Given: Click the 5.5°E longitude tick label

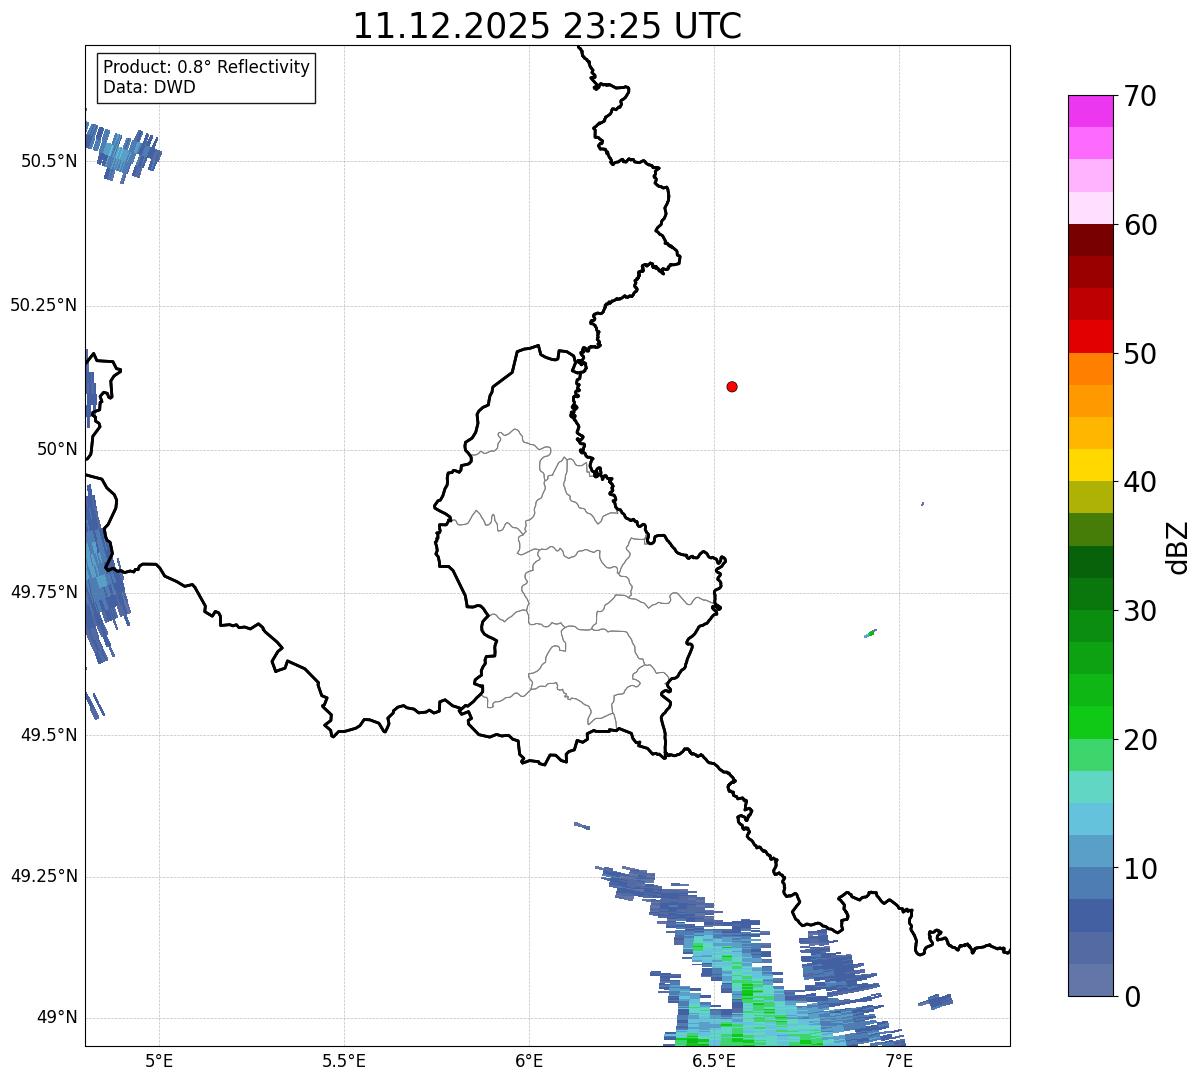Looking at the screenshot, I should tap(344, 1060).
